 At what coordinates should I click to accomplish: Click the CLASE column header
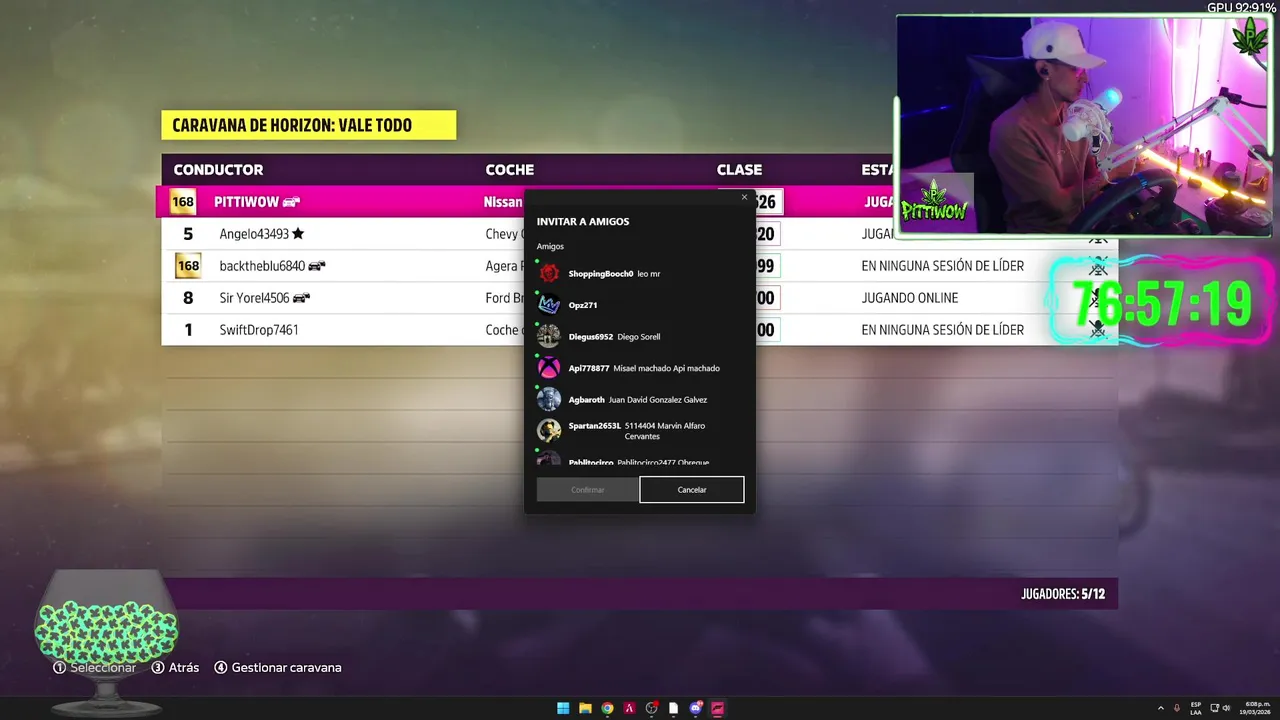pos(739,170)
